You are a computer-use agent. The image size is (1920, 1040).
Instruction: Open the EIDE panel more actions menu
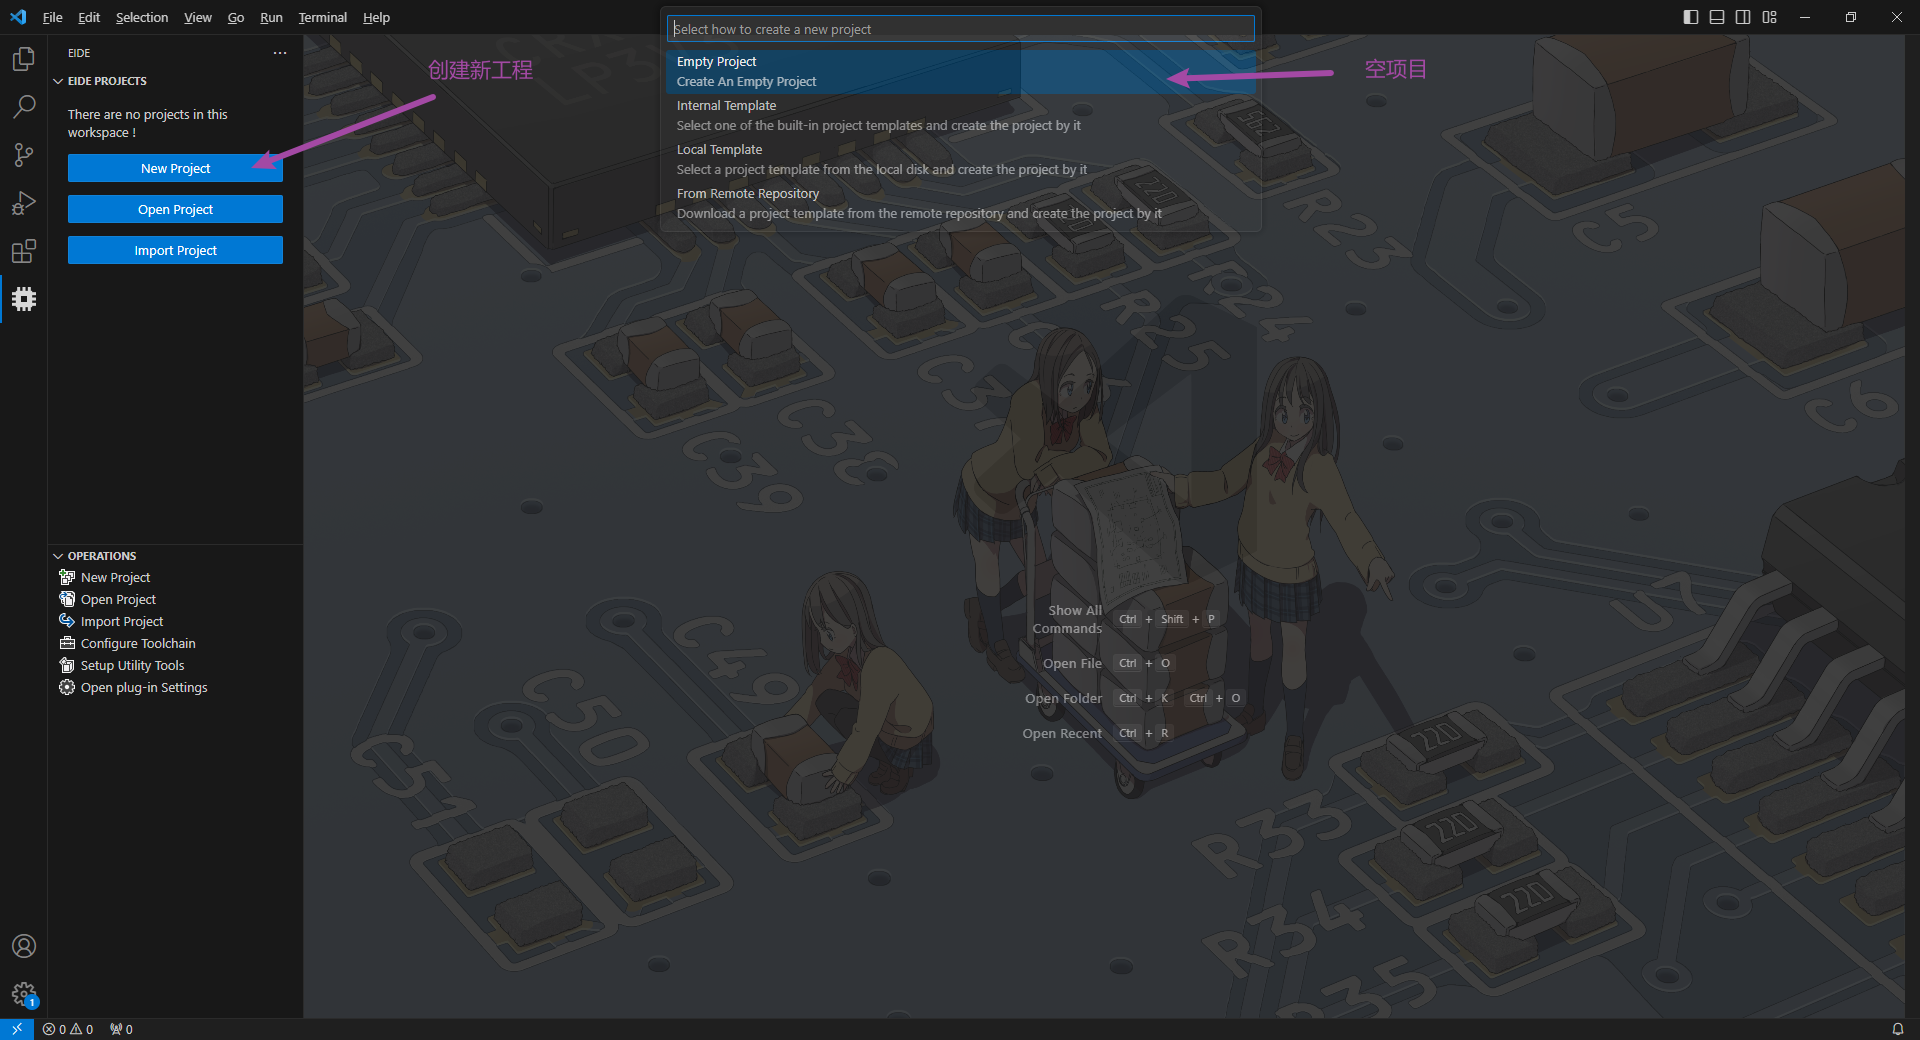click(x=280, y=53)
